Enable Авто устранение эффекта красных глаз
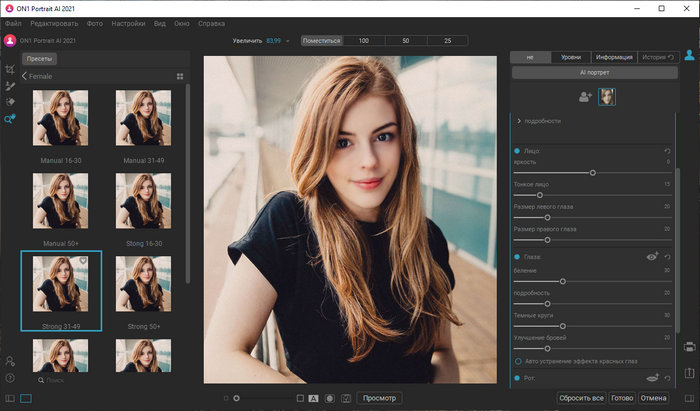The height and width of the screenshot is (411, 700). 517,360
